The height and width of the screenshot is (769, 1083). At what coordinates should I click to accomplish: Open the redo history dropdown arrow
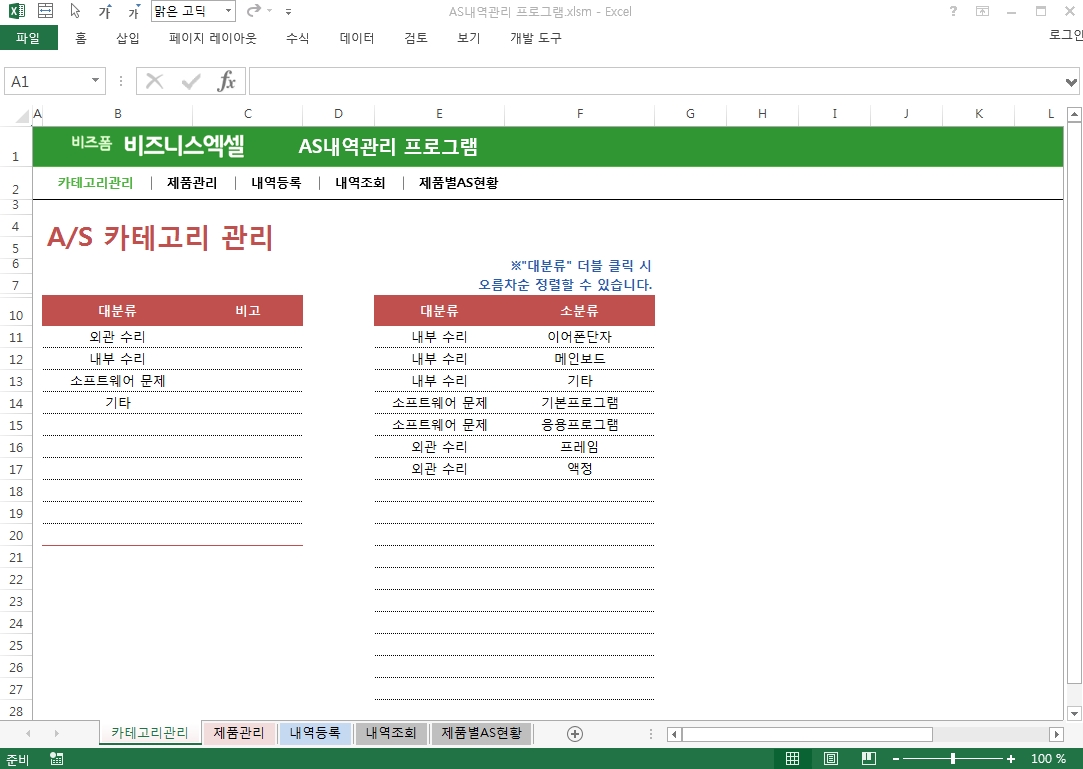pyautogui.click(x=269, y=11)
